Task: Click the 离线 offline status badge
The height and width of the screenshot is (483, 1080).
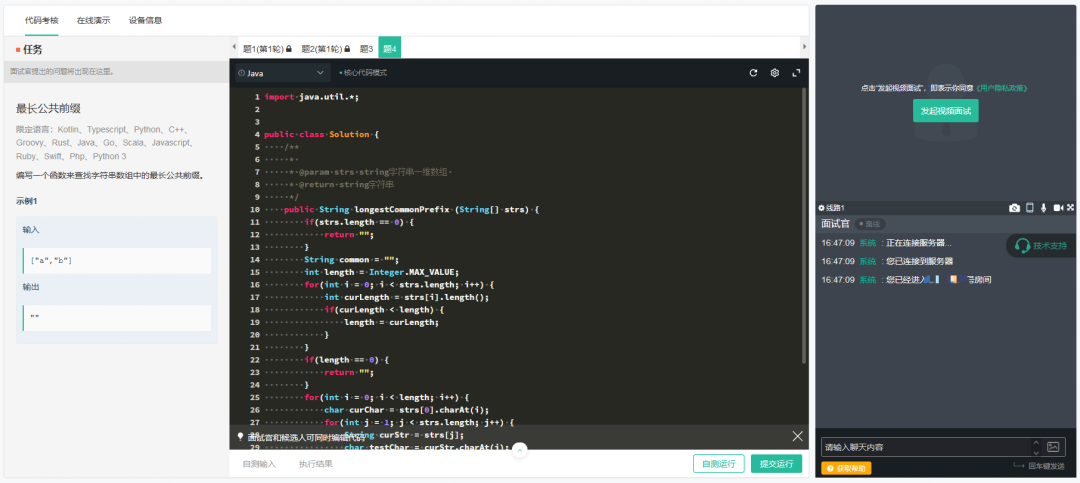Action: point(869,224)
